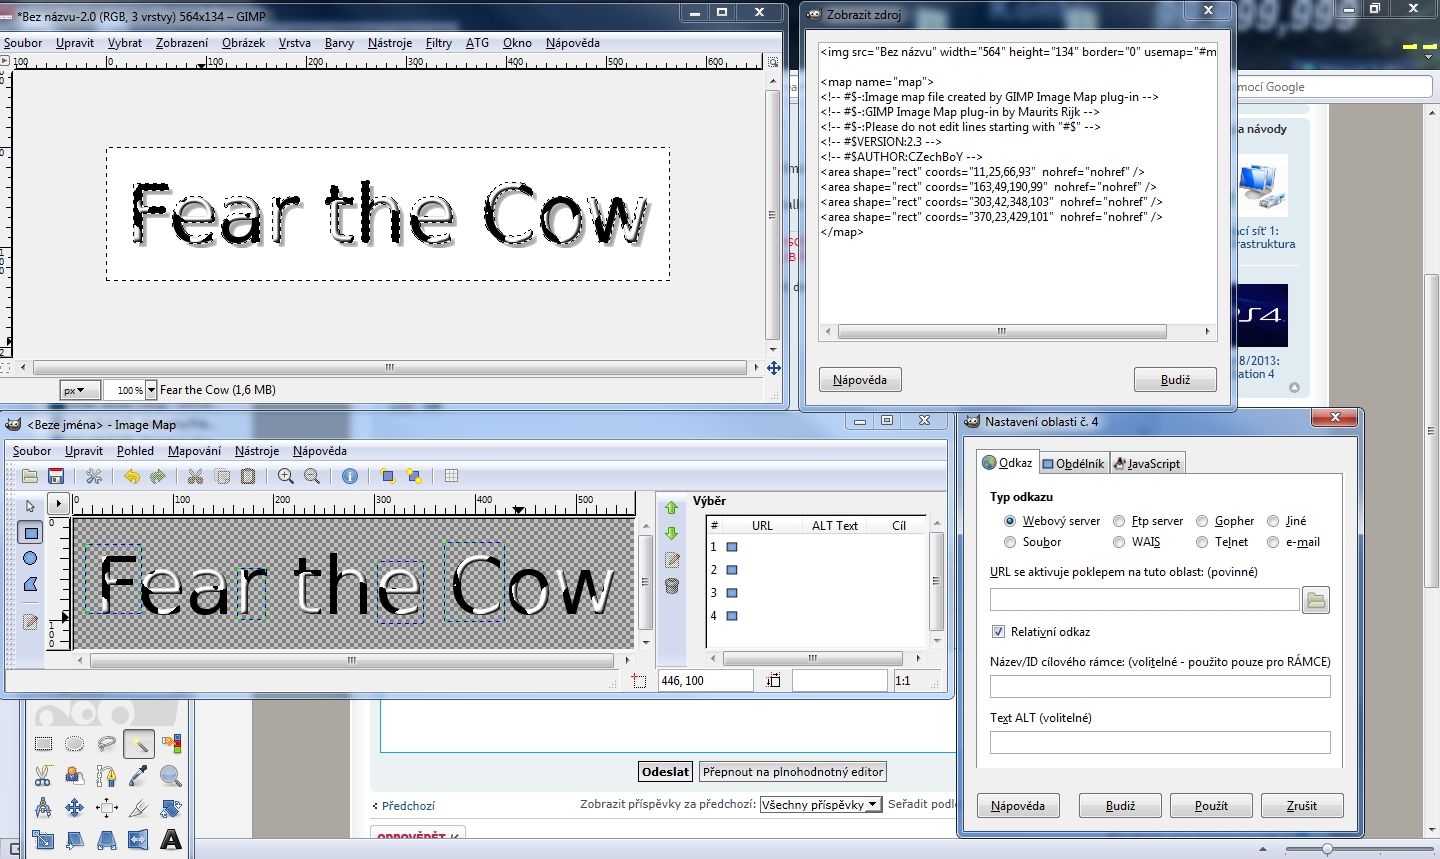Select GIMP Ellipse Select tool in toolbox

(x=75, y=744)
